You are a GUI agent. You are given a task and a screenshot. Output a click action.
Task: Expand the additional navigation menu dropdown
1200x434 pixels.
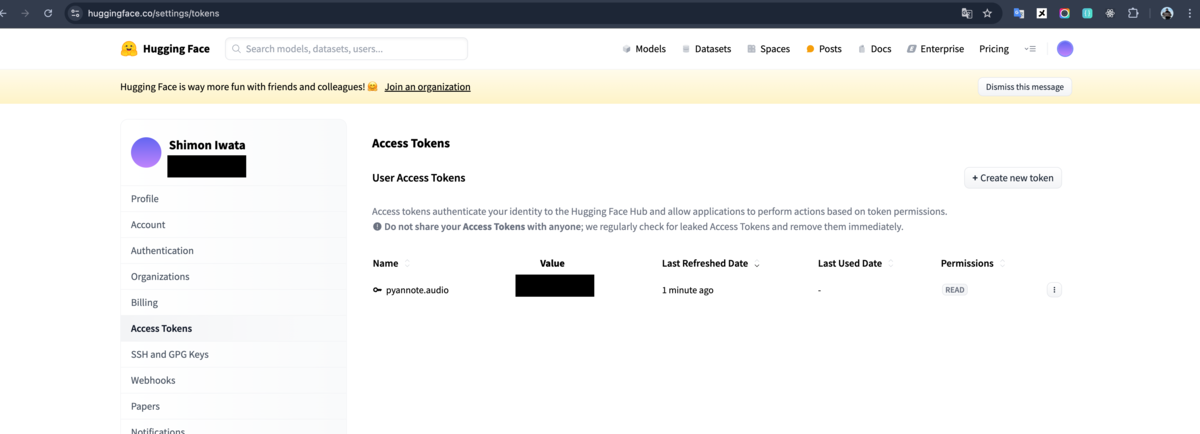click(1030, 49)
